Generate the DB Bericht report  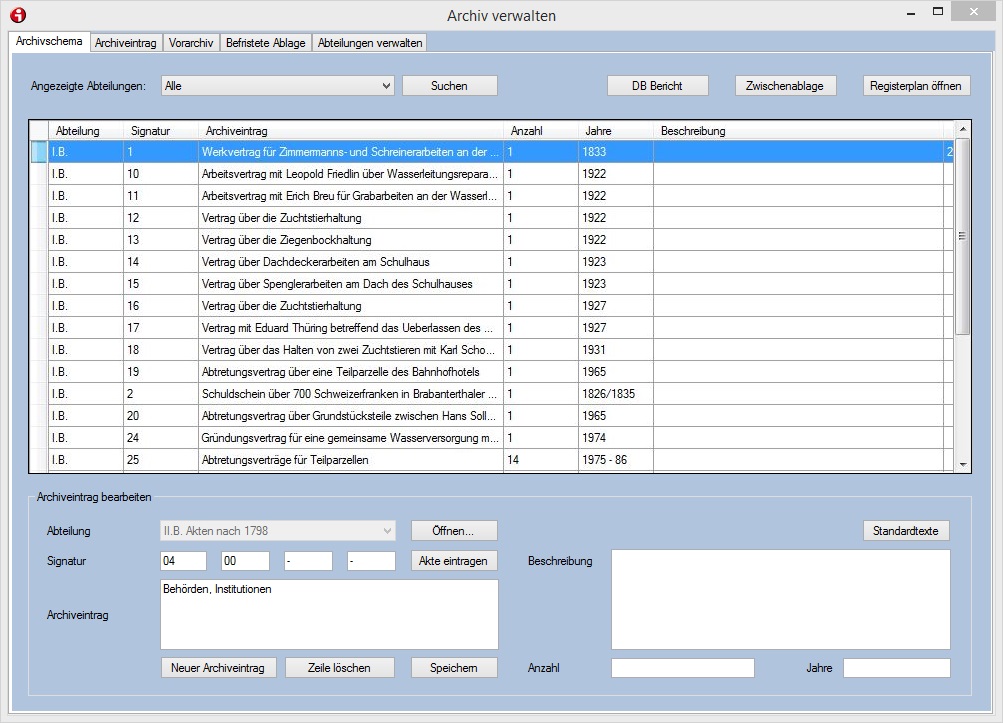657,86
